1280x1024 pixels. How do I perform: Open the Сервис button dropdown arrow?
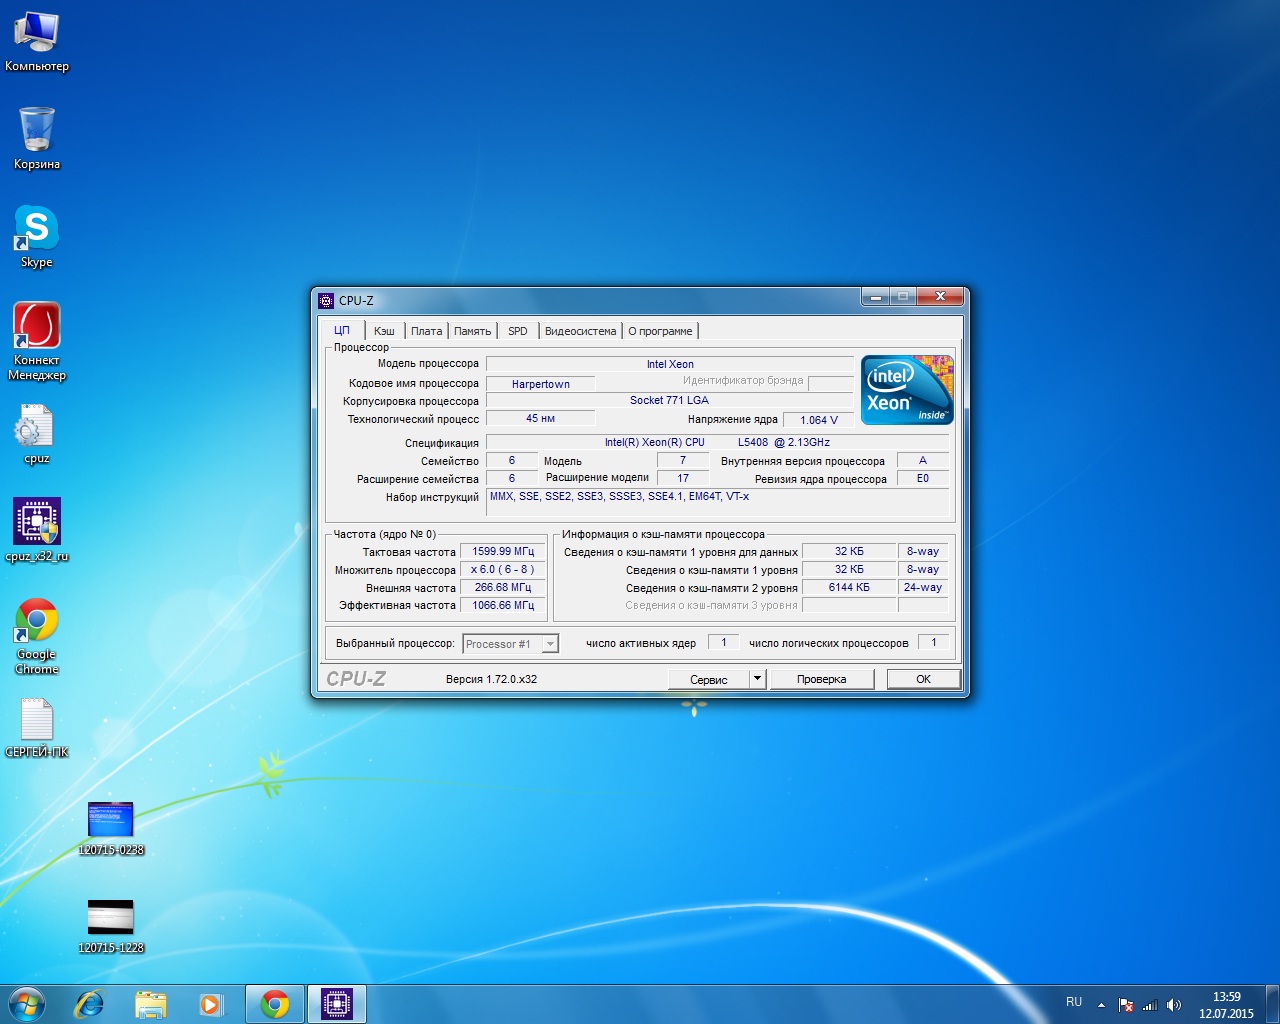[757, 679]
